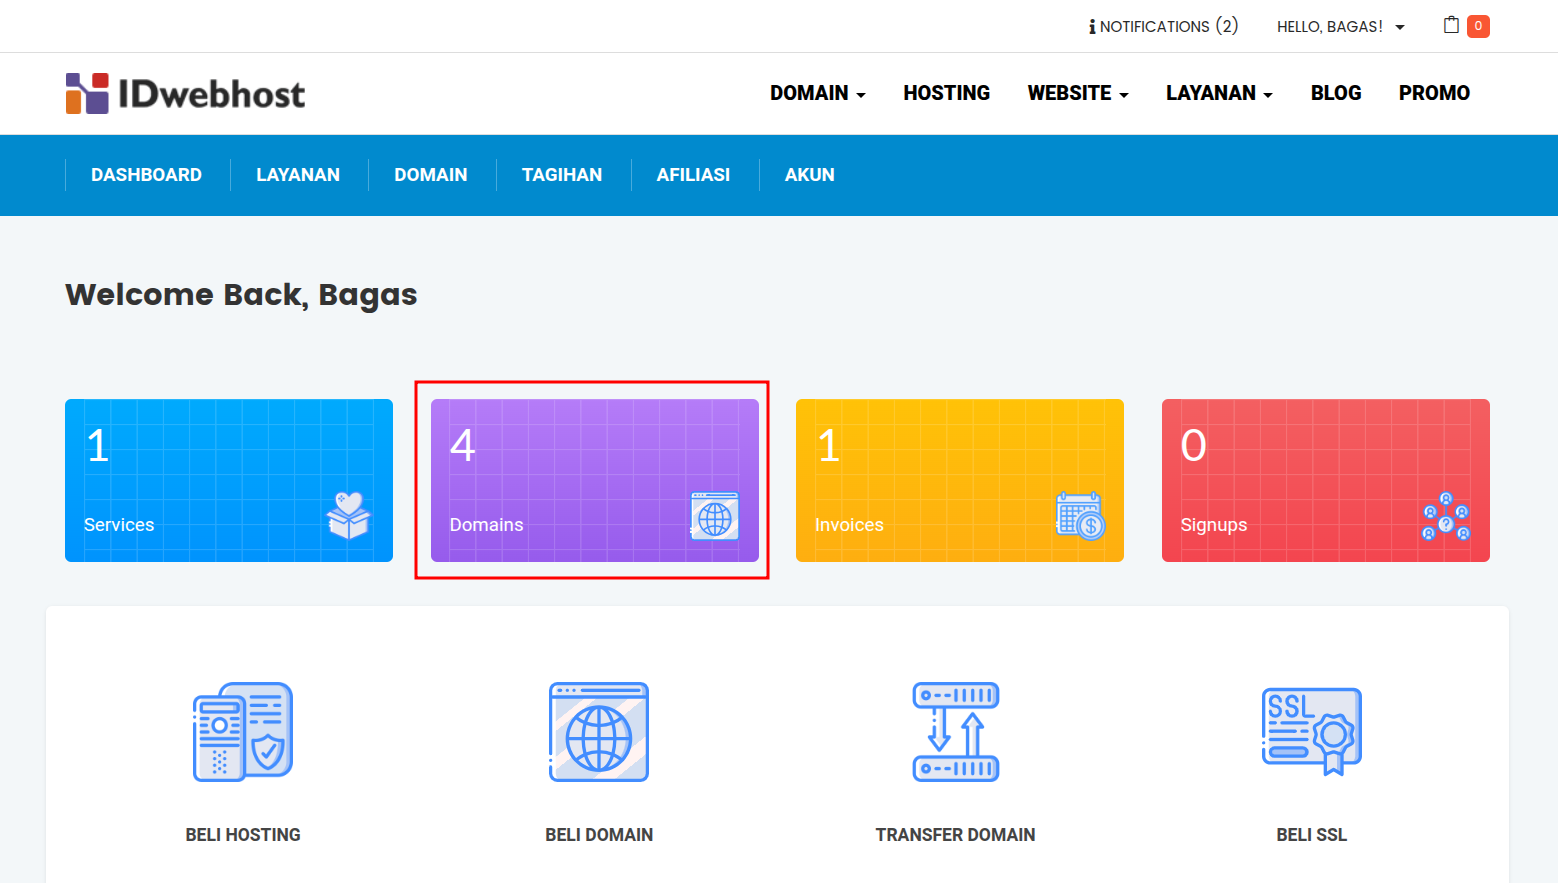
Task: Expand the Hello, Bagas account dropdown
Action: pyautogui.click(x=1340, y=27)
